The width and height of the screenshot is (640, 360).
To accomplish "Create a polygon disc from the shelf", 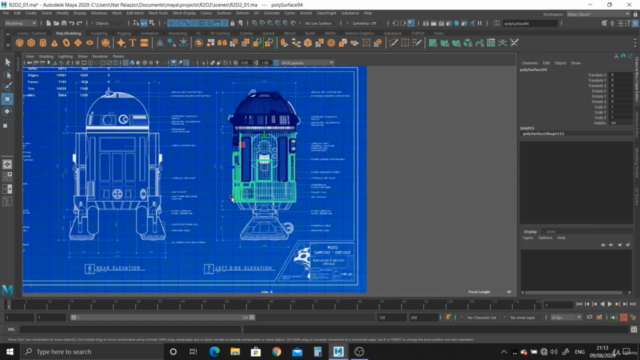I will click(x=89, y=43).
